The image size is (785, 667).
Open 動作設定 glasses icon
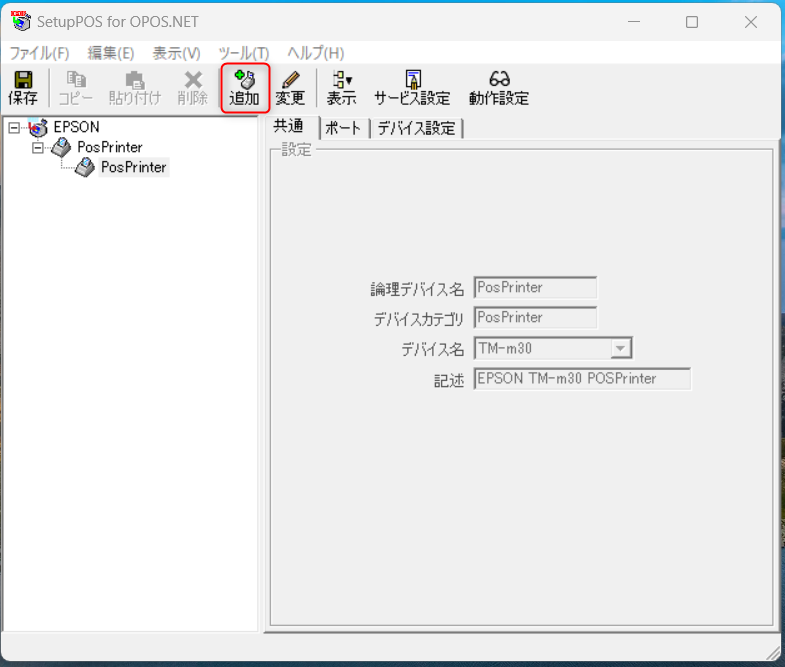[499, 87]
